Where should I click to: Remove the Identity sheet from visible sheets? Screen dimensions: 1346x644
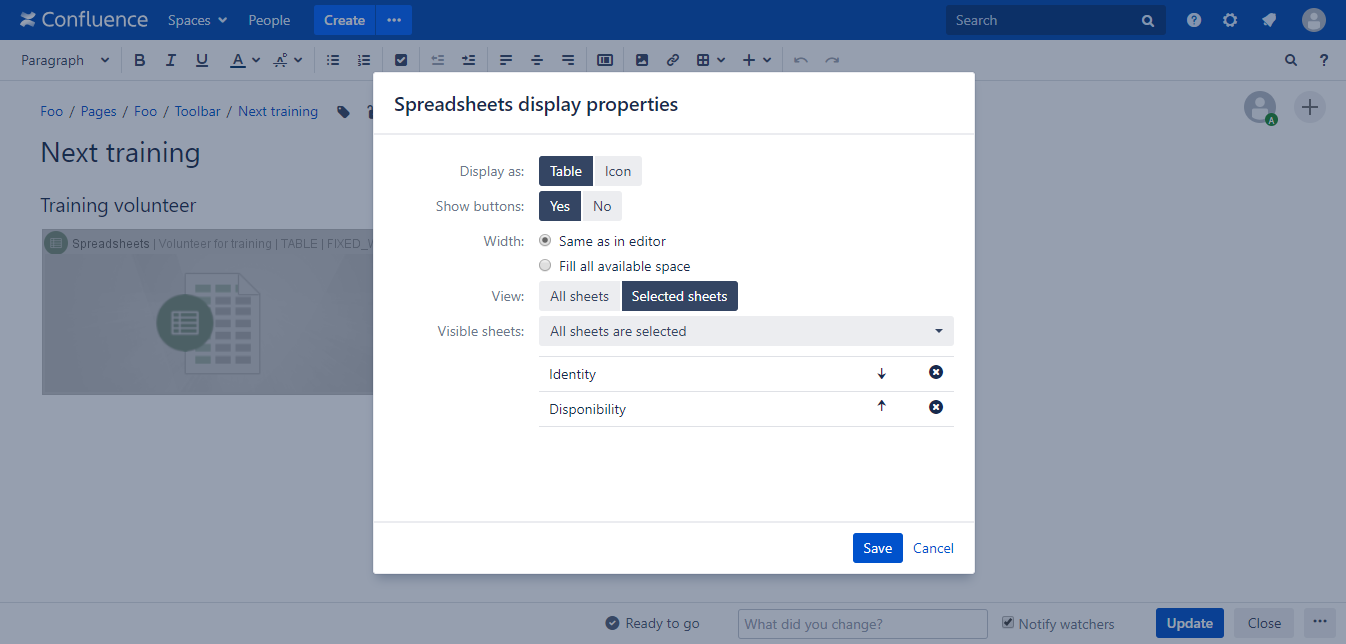pos(935,371)
